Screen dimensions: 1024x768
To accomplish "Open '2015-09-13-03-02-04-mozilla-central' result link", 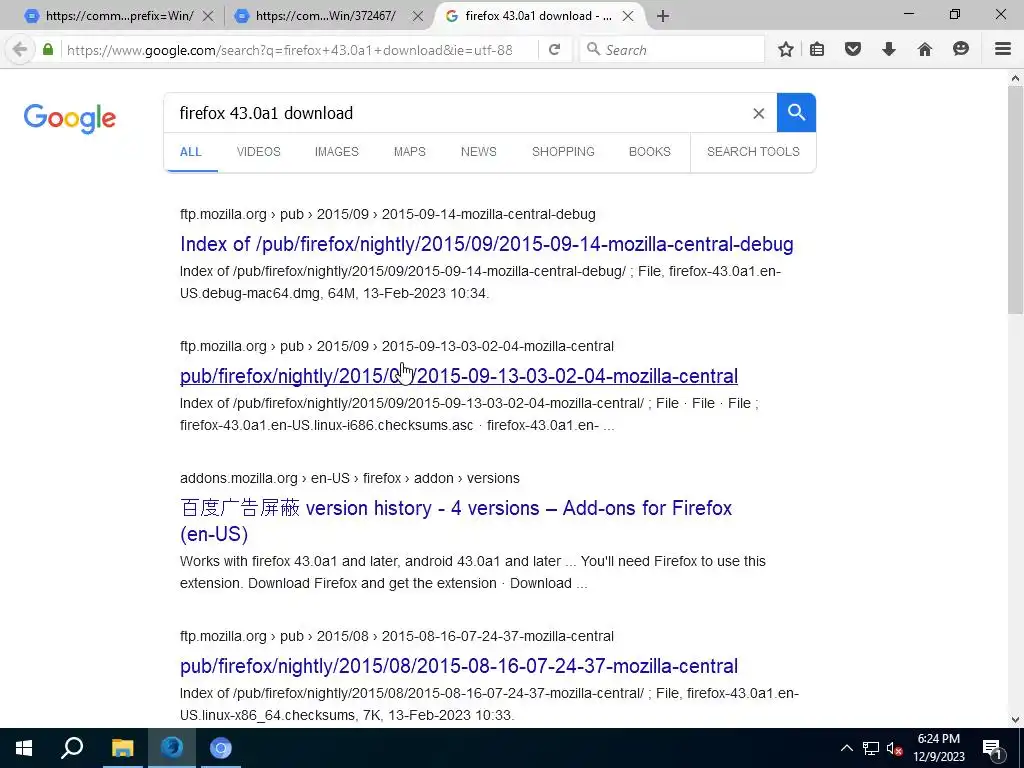I will [x=459, y=376].
